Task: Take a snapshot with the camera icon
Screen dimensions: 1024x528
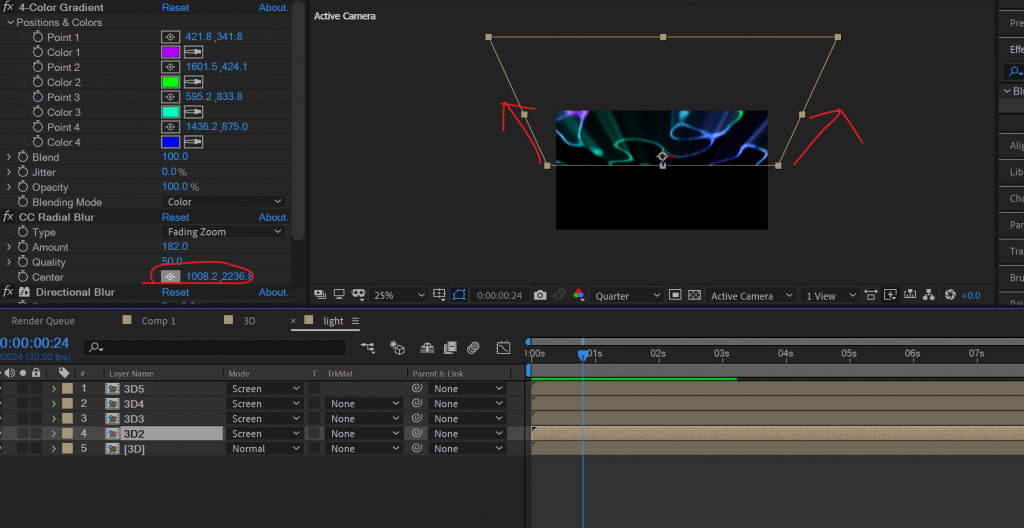Action: 540,296
